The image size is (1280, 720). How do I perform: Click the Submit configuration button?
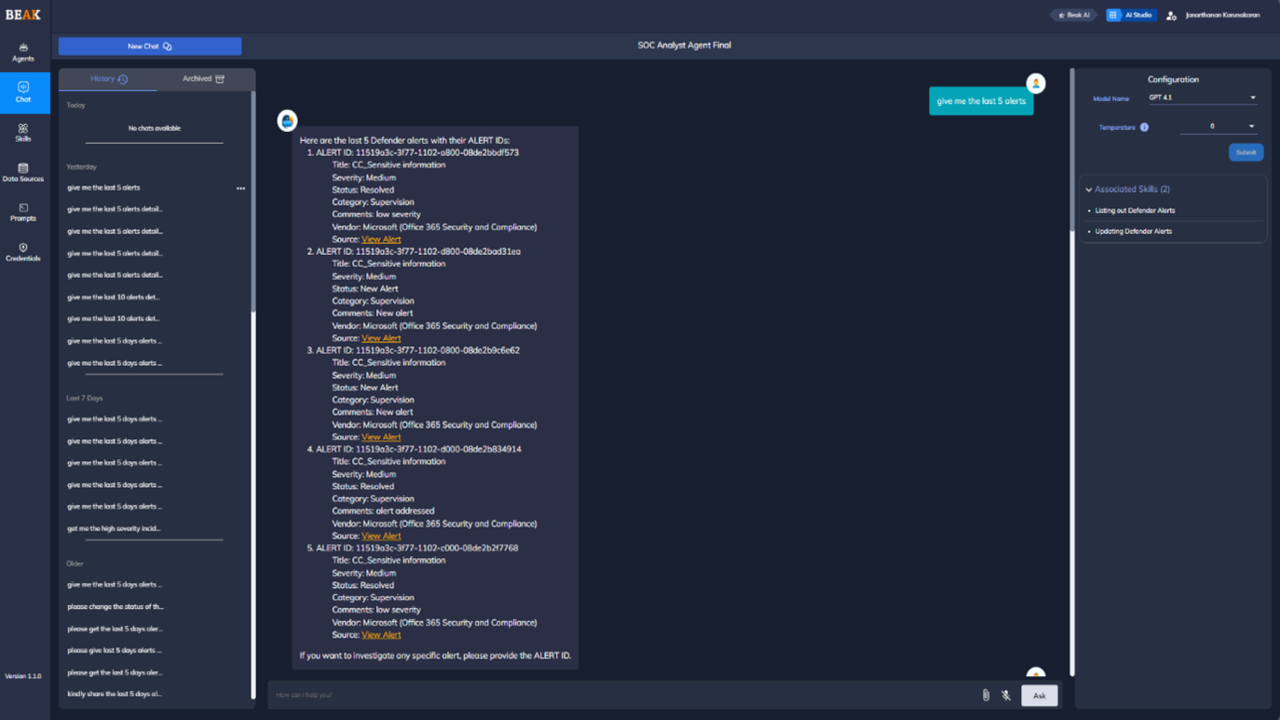1246,152
